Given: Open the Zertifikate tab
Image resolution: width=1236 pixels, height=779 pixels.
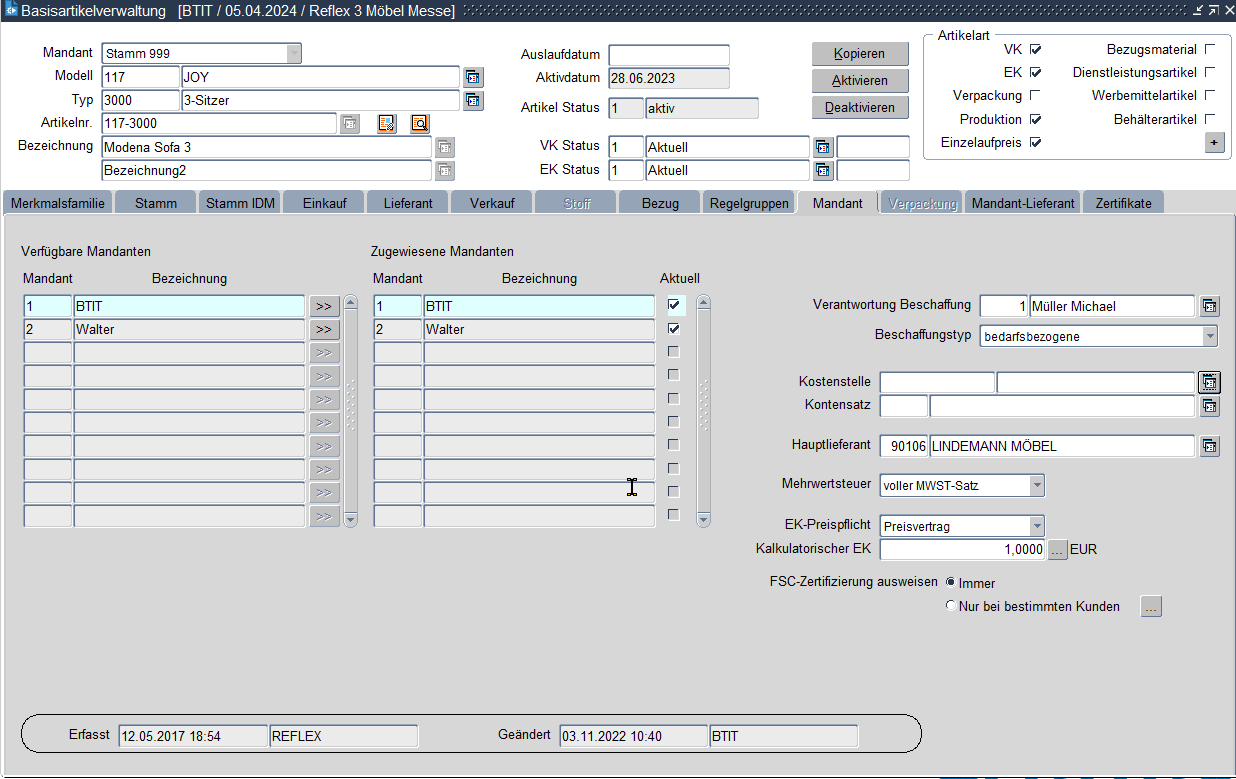Looking at the screenshot, I should coord(1122,203).
